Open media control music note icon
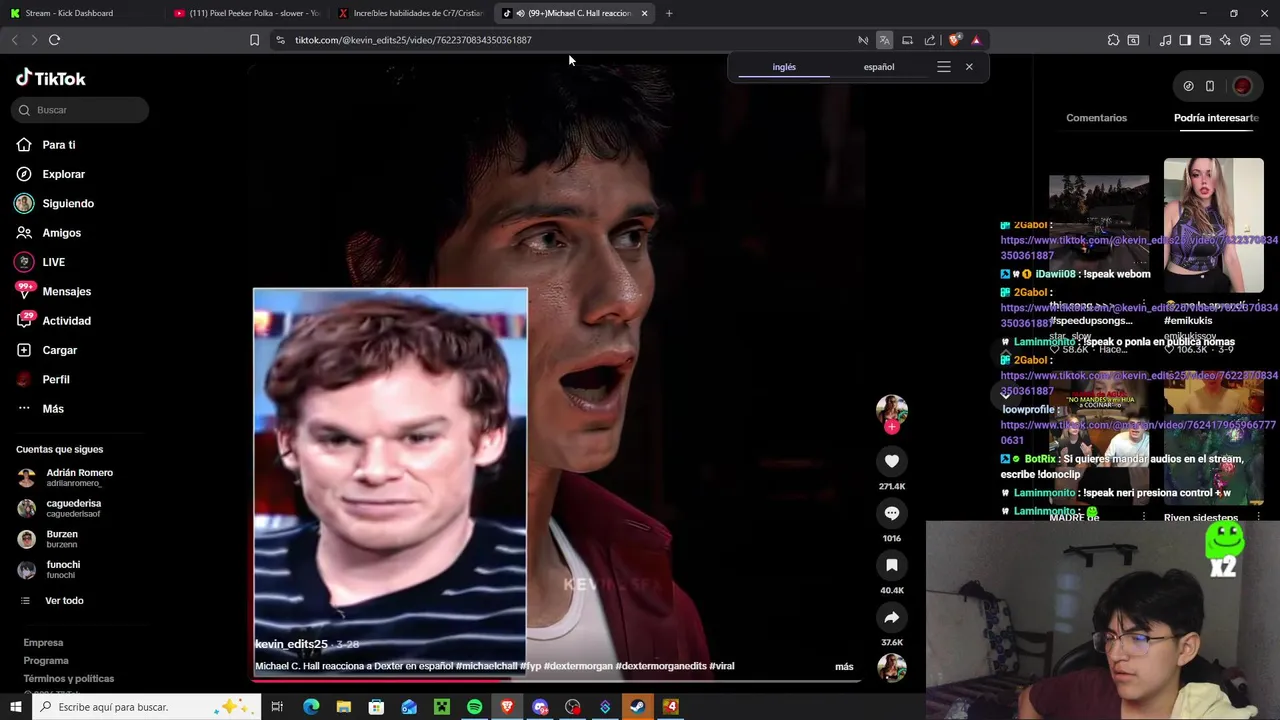Image resolution: width=1280 pixels, height=720 pixels. click(x=1165, y=40)
